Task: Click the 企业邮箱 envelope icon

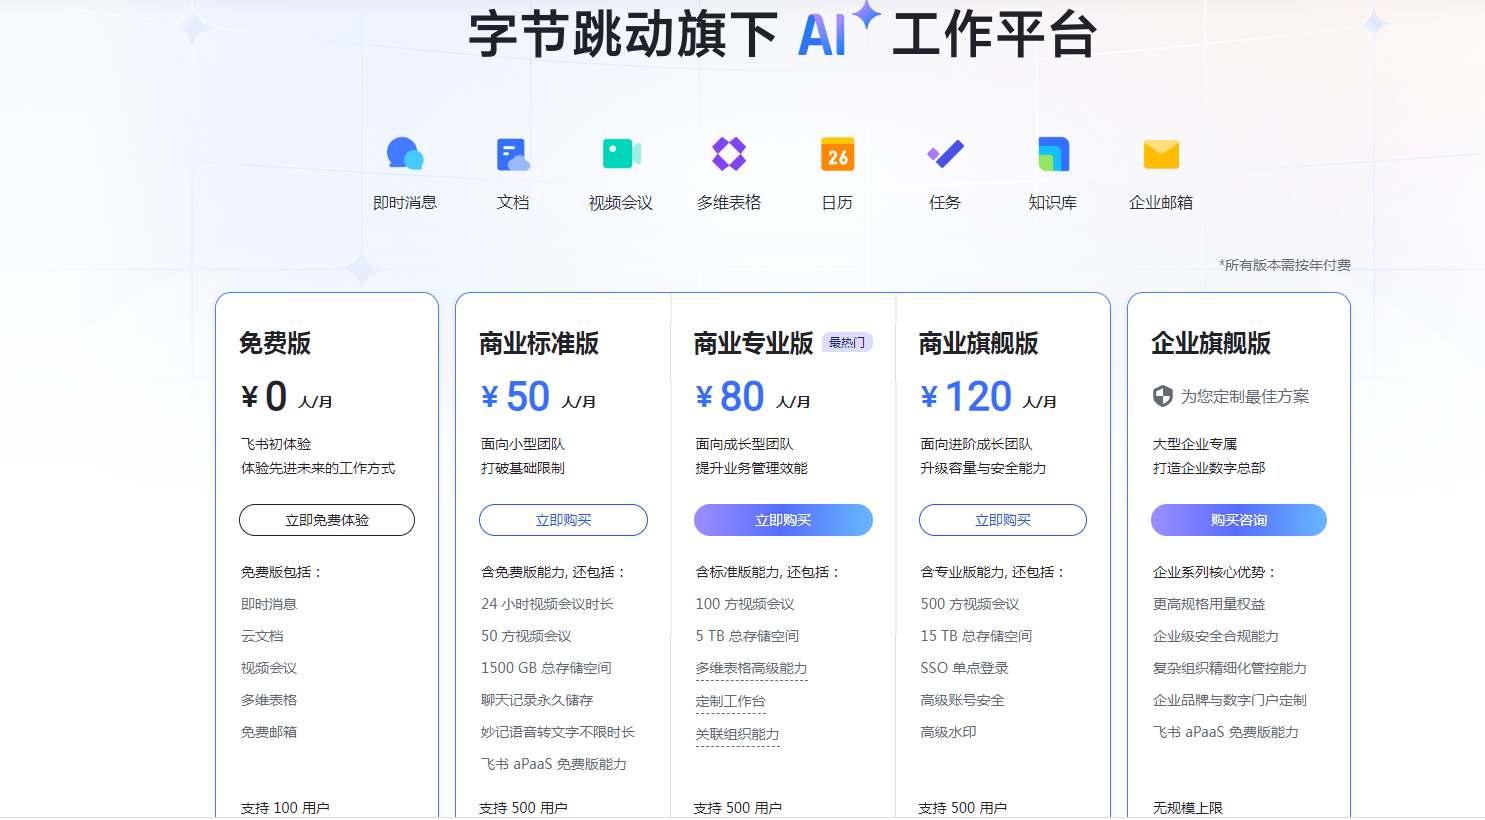Action: pos(1161,154)
